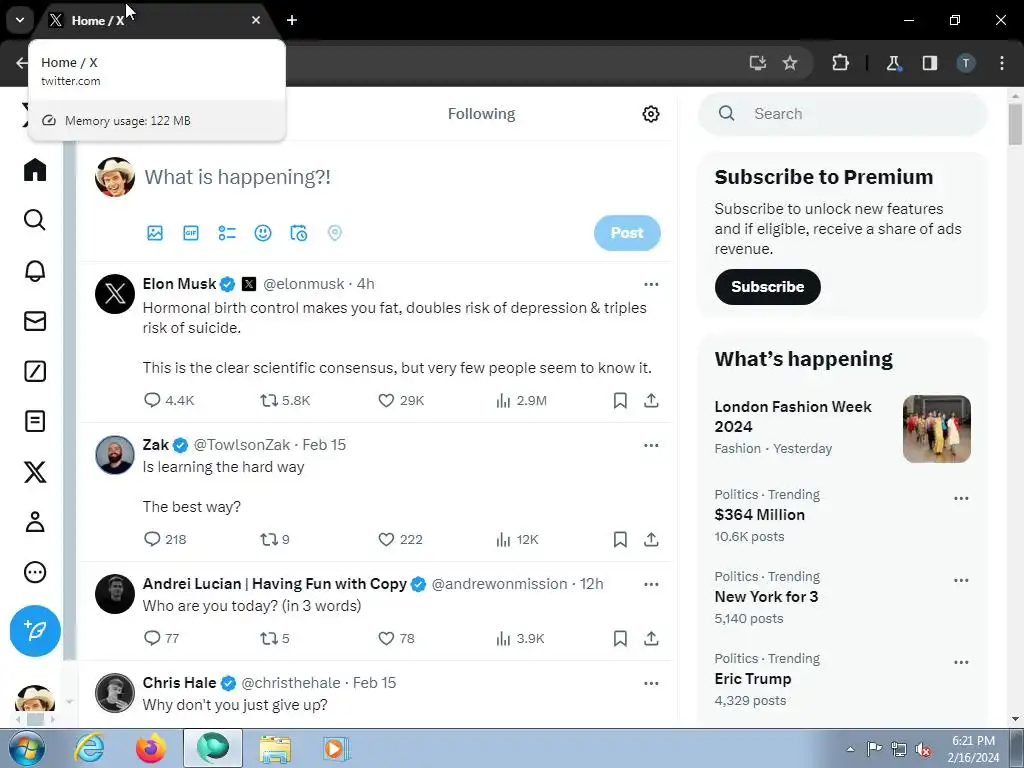Add a GIF to new post
The image size is (1024, 768).
click(191, 233)
